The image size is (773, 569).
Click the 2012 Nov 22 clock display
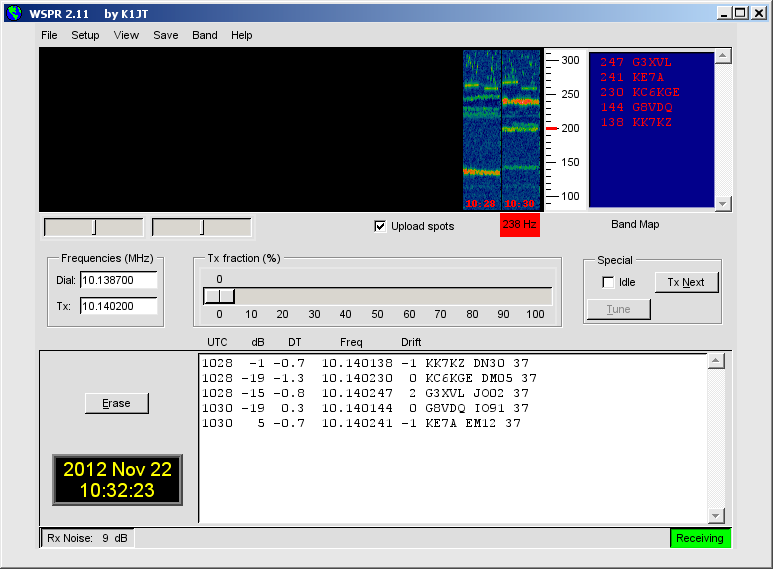coord(117,480)
